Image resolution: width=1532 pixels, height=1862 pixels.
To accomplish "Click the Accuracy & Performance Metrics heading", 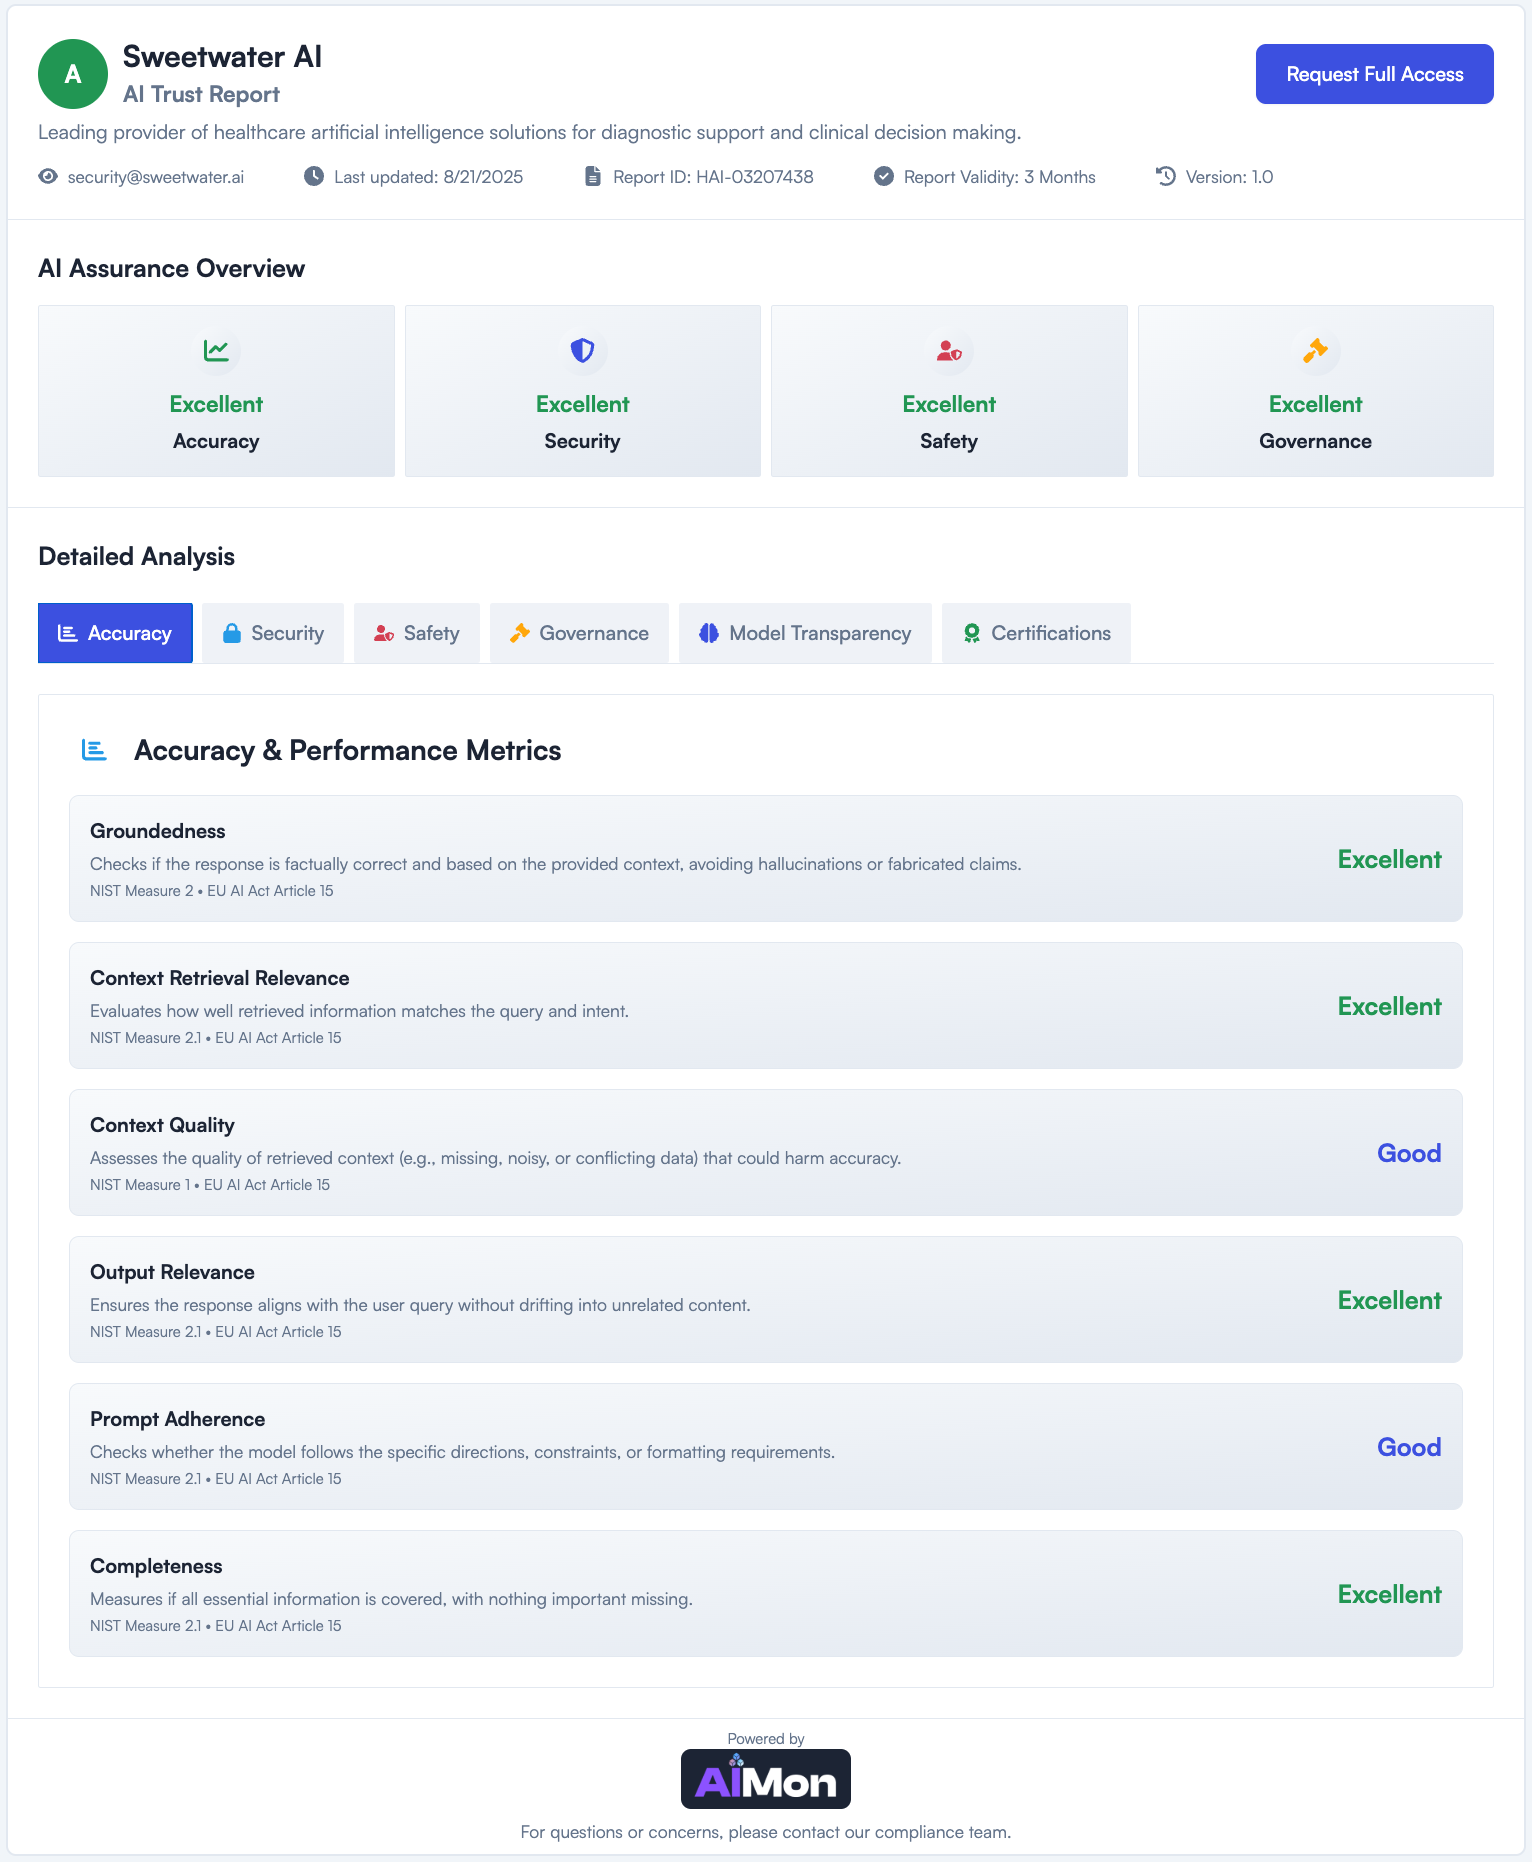I will tap(348, 750).
